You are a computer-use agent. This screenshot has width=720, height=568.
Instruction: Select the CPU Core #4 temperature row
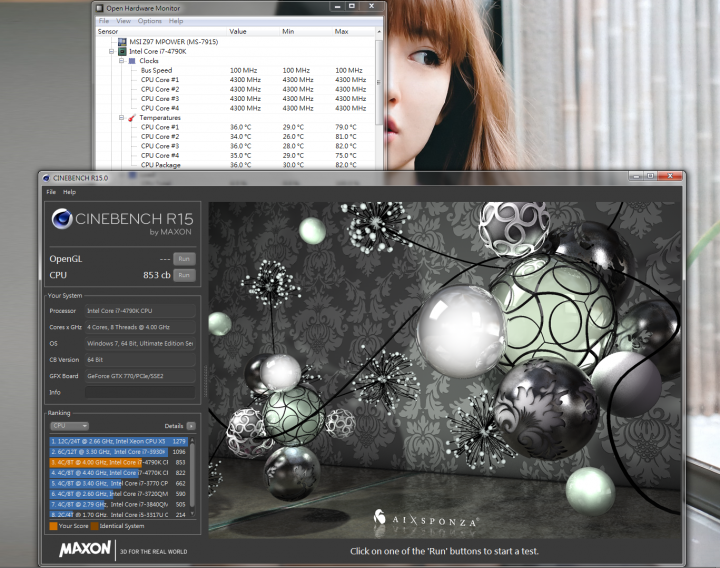(x=235, y=156)
